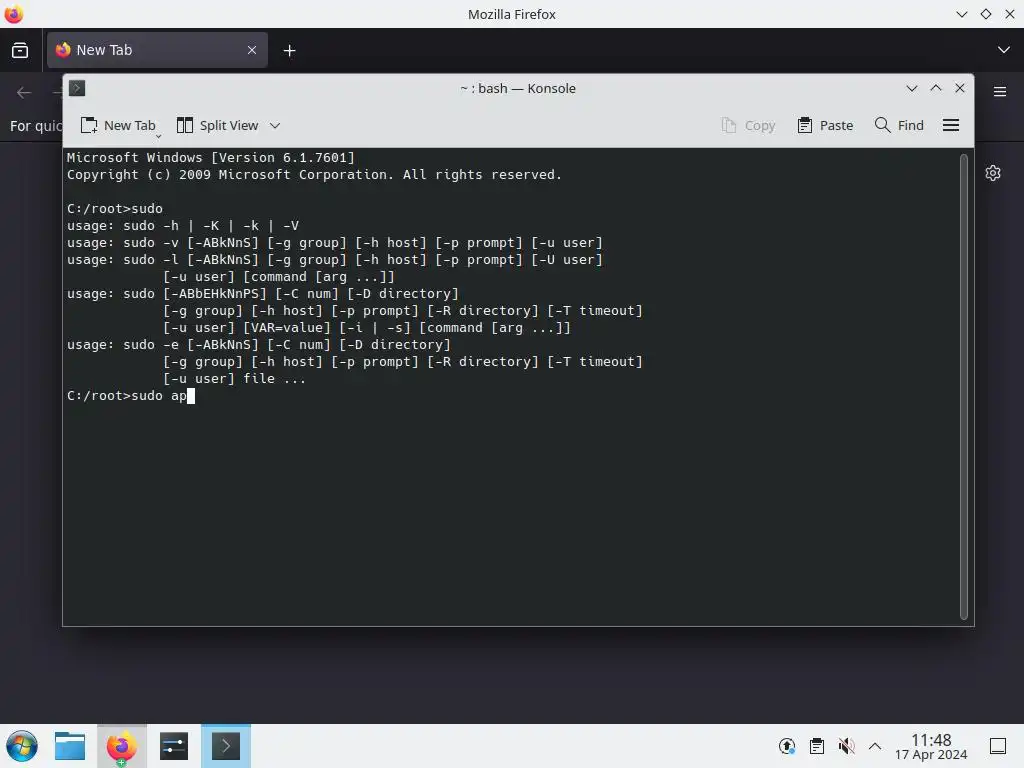The width and height of the screenshot is (1024, 768).
Task: Open the file manager from taskbar
Action: 70,746
